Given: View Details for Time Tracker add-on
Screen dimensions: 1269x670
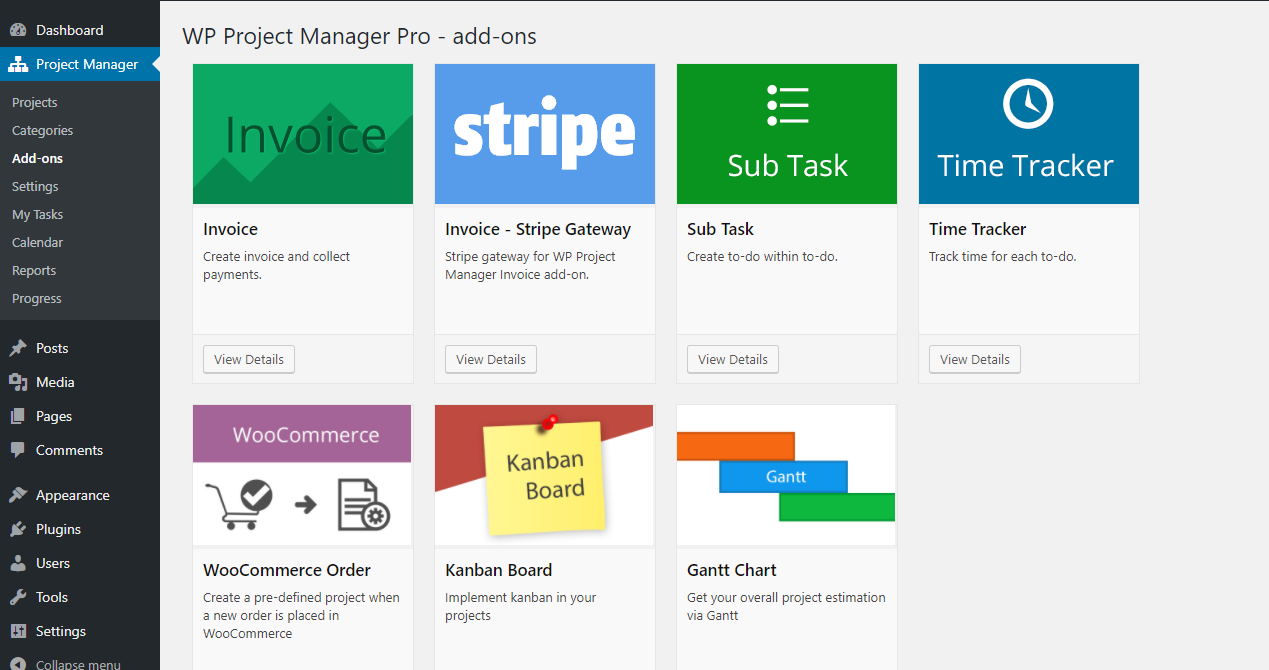Looking at the screenshot, I should (975, 359).
